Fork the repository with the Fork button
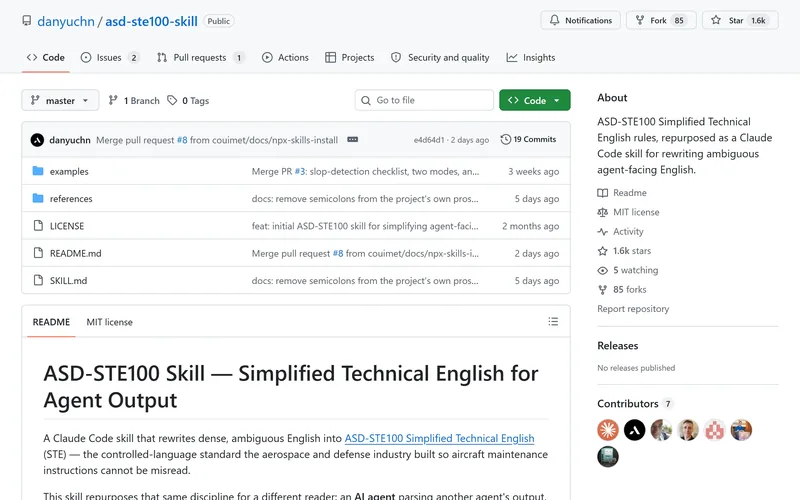 [x=661, y=20]
